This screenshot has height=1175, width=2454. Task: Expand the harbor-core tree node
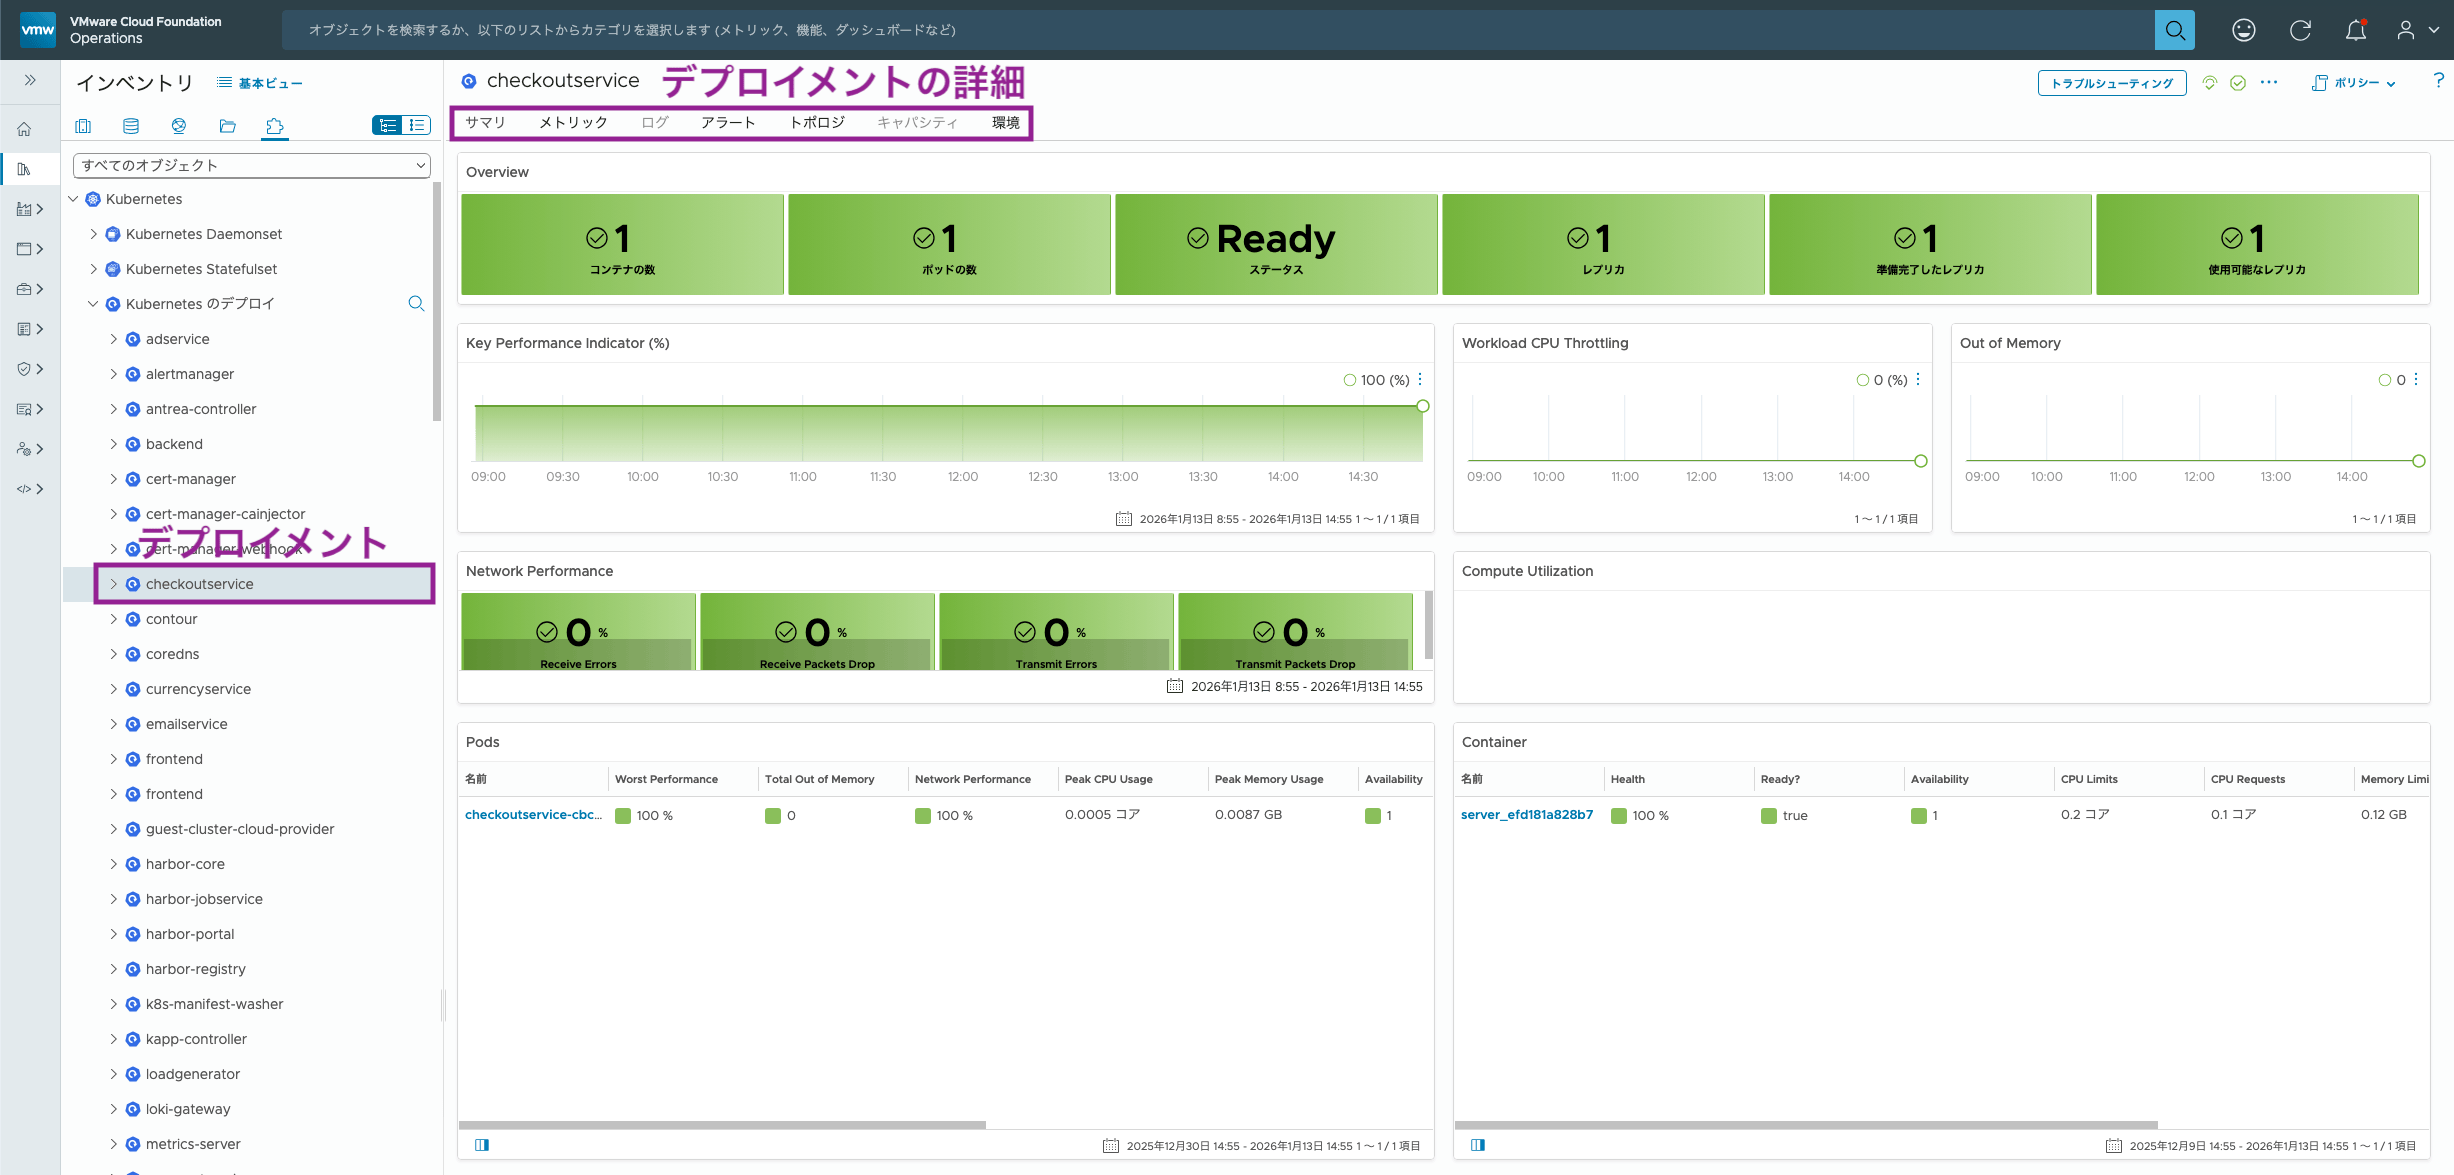113,864
